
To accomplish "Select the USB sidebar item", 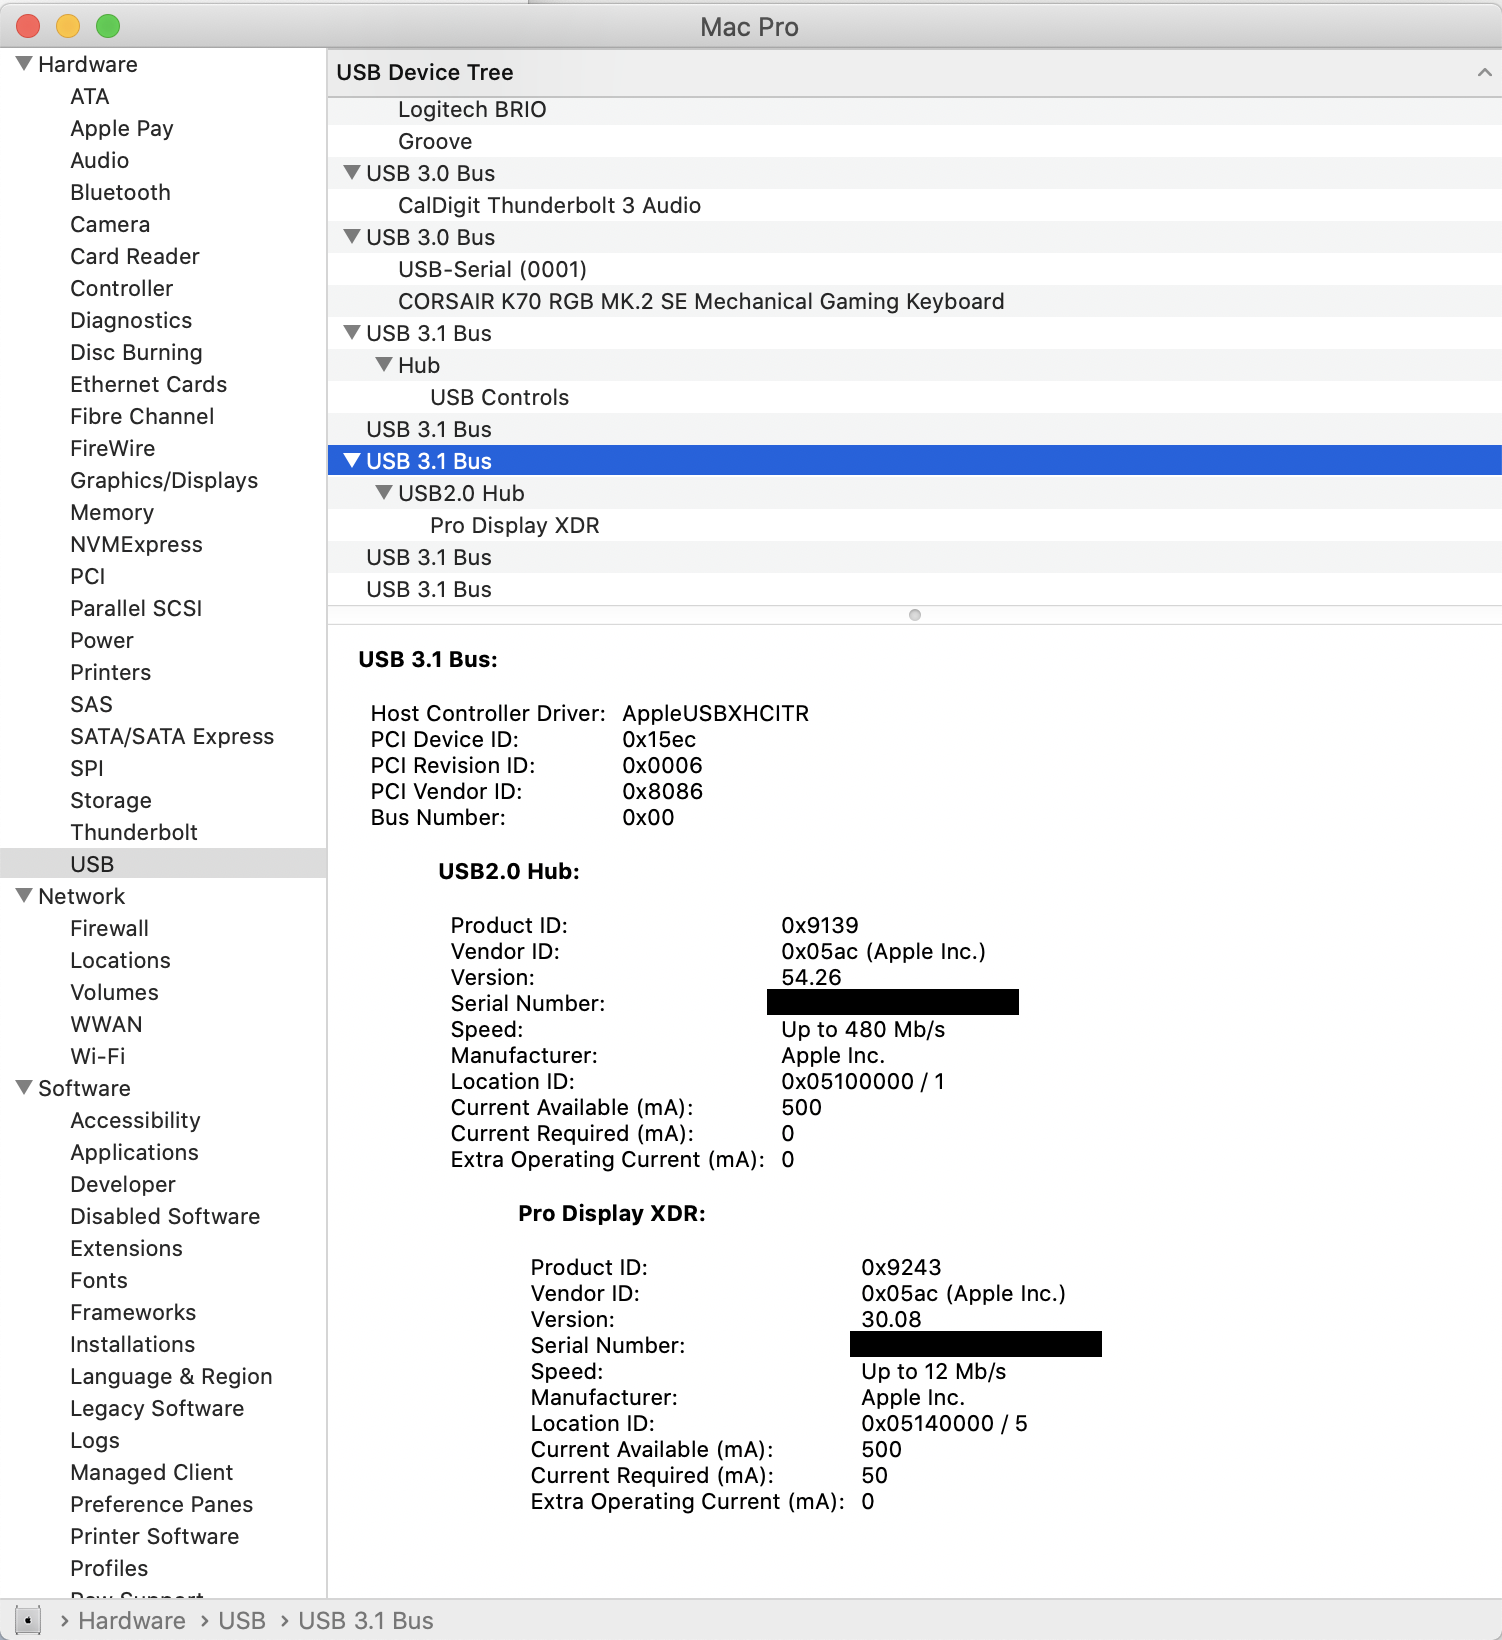I will click(x=163, y=864).
